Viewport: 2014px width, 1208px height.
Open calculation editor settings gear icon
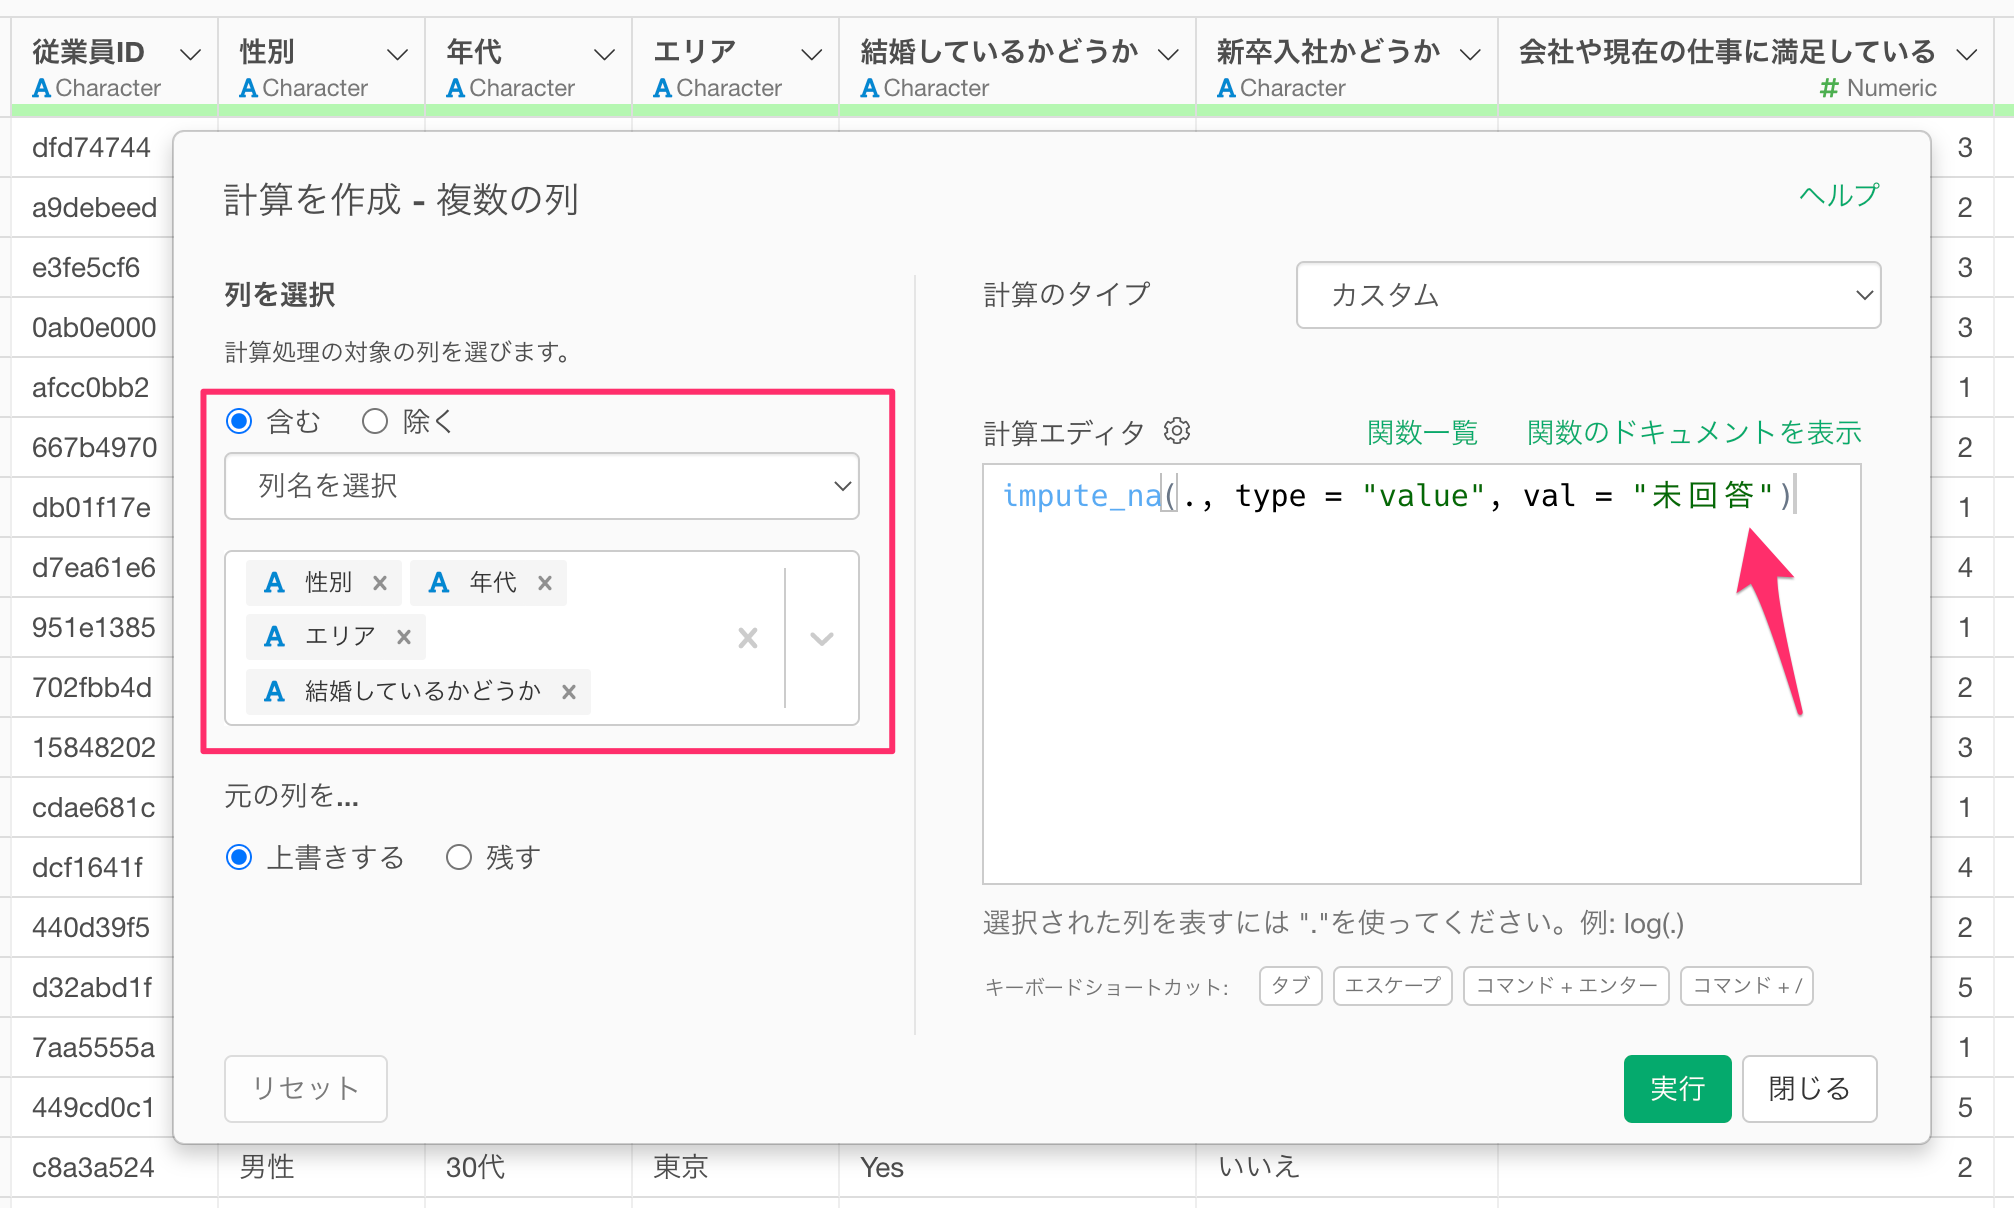(1177, 431)
